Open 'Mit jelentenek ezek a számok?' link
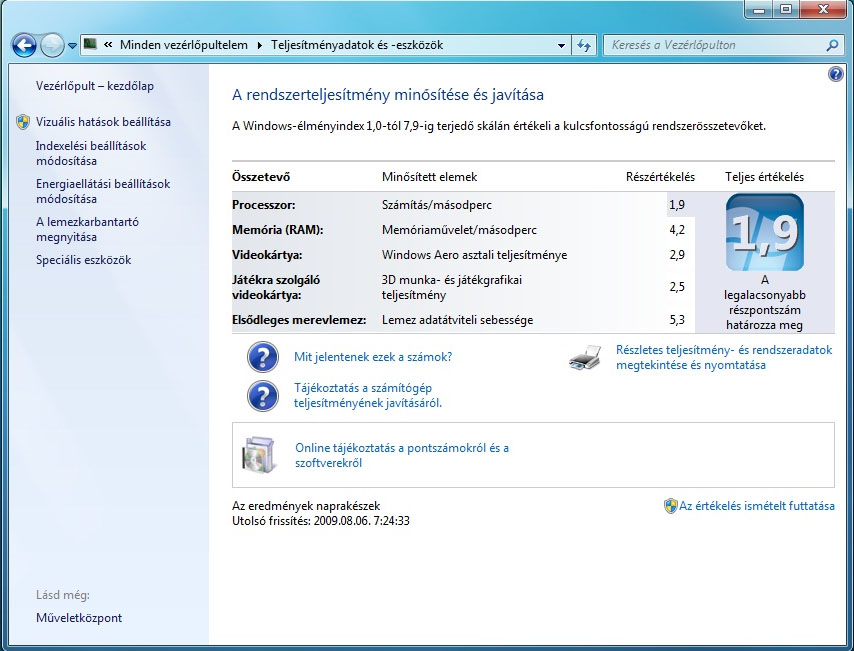The width and height of the screenshot is (854, 651). point(373,357)
